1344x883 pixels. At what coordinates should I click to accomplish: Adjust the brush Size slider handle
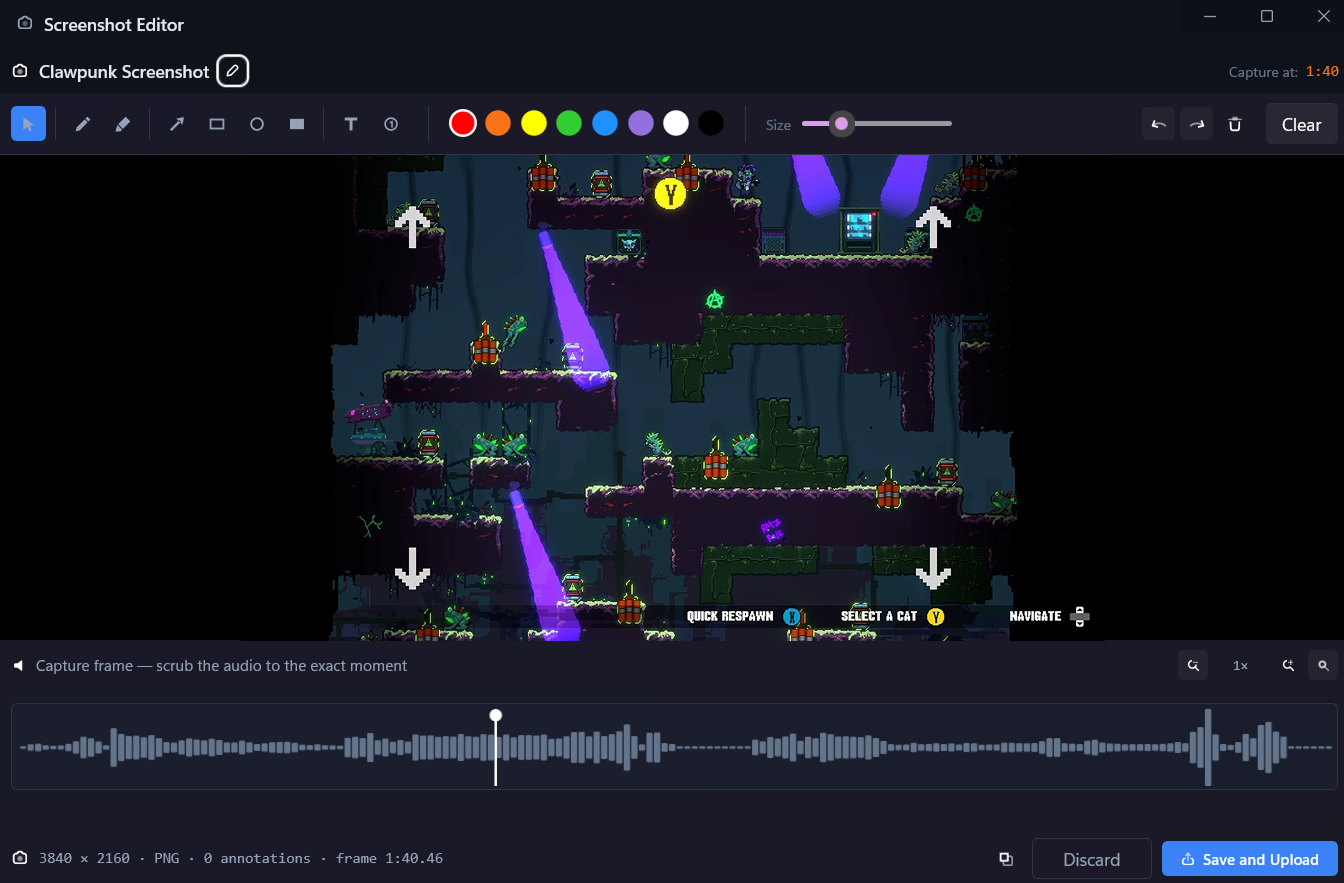click(x=842, y=124)
